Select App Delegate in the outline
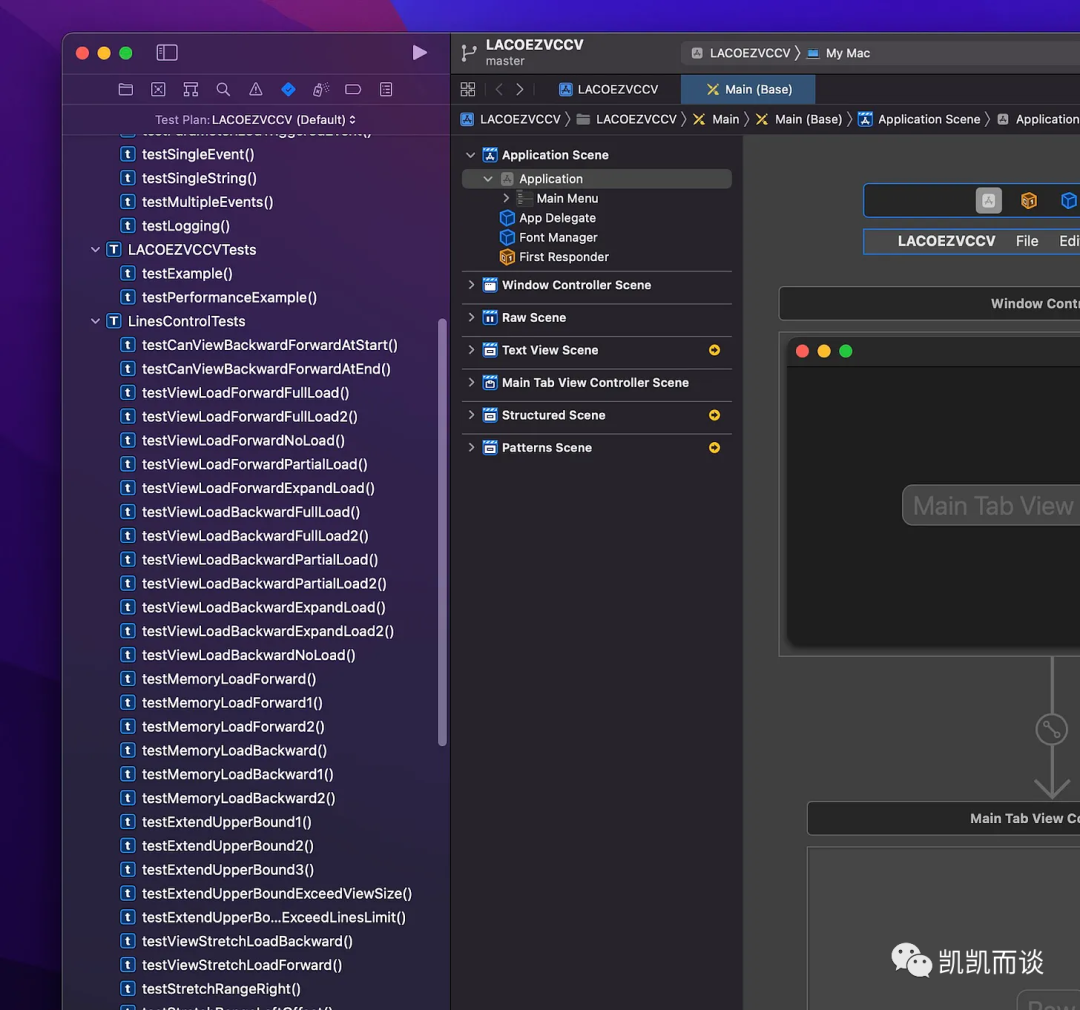The image size is (1080, 1010). [x=557, y=218]
